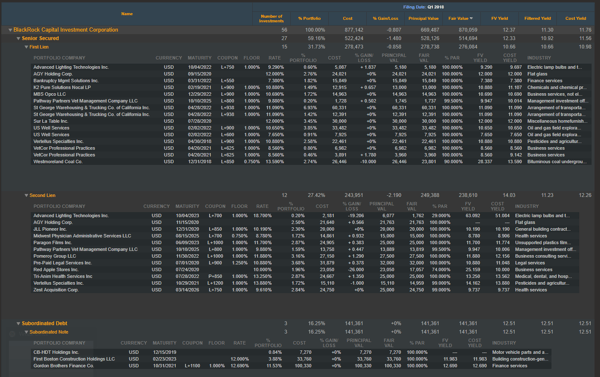Select First Boston Construction Holdings LLC row
This screenshot has width=600, height=377.
click(x=291, y=359)
